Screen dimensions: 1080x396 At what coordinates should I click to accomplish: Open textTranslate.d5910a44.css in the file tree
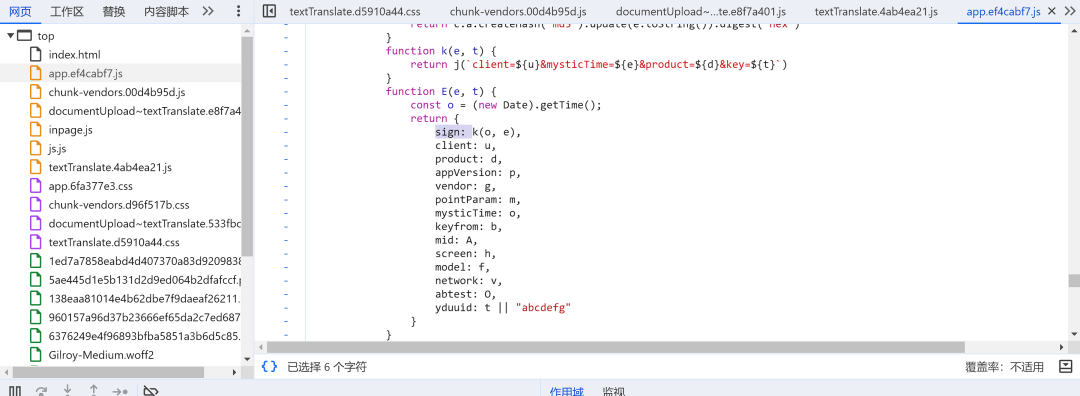(x=114, y=242)
